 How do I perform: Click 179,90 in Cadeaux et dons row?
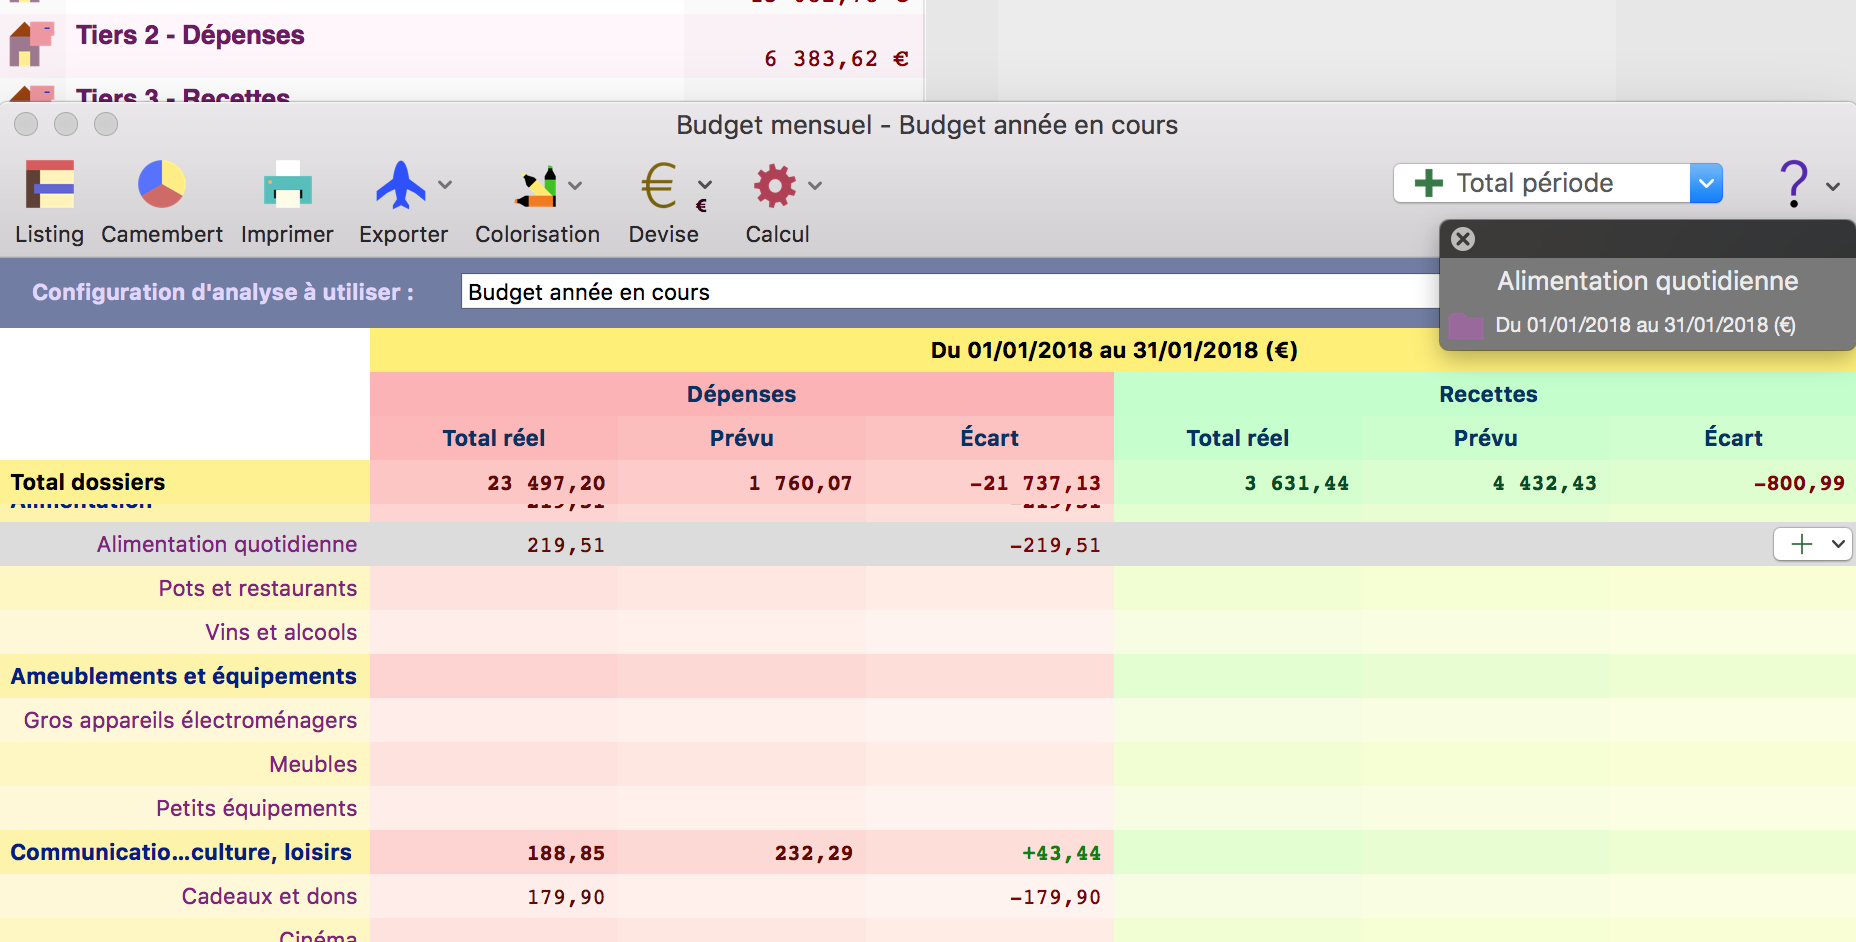point(566,897)
